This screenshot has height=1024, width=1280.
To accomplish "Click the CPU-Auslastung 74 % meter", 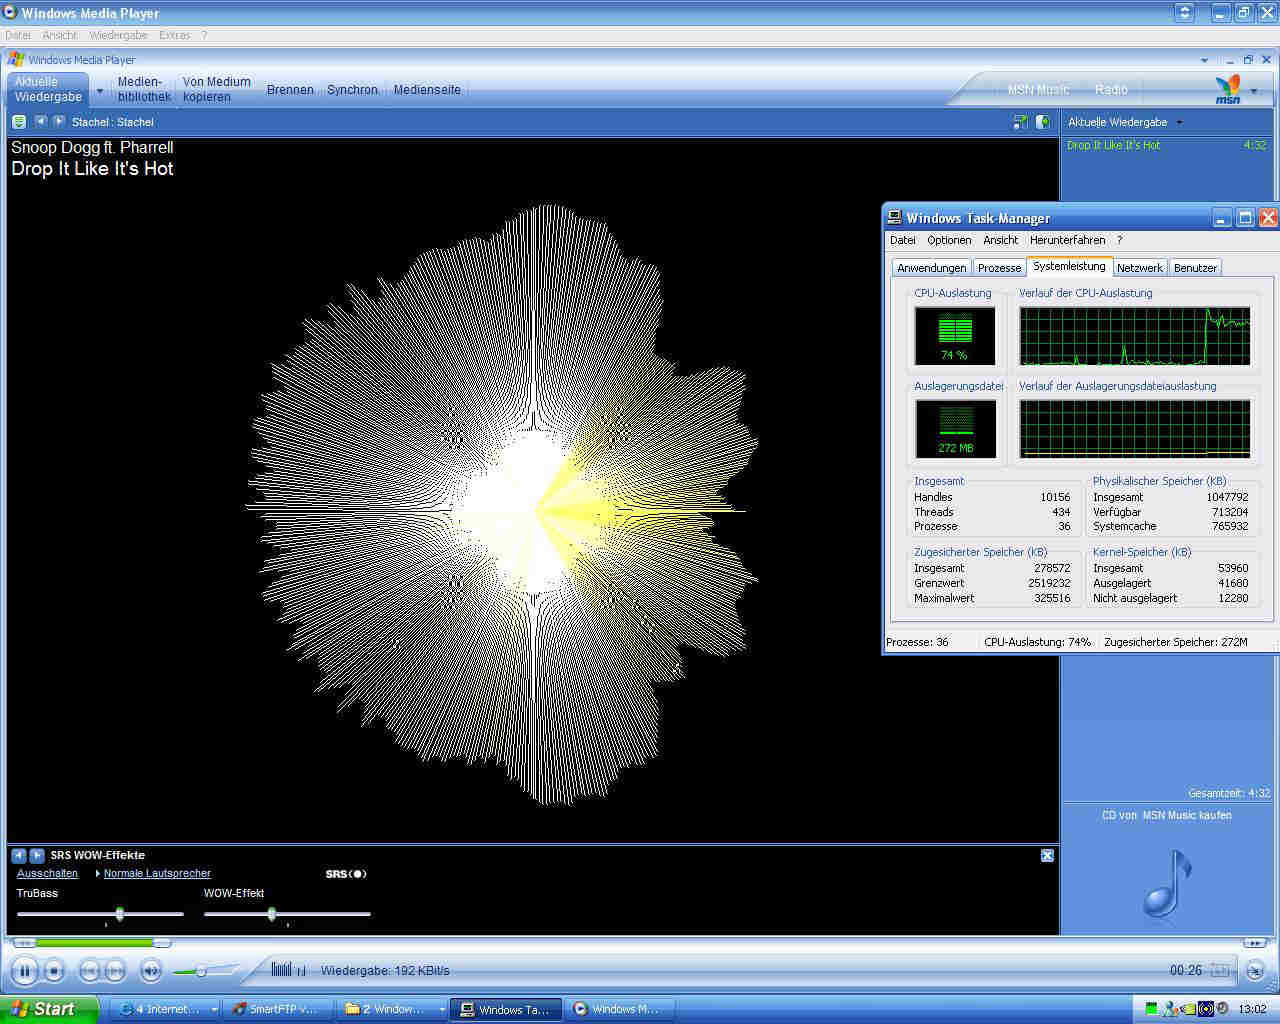I will click(954, 335).
